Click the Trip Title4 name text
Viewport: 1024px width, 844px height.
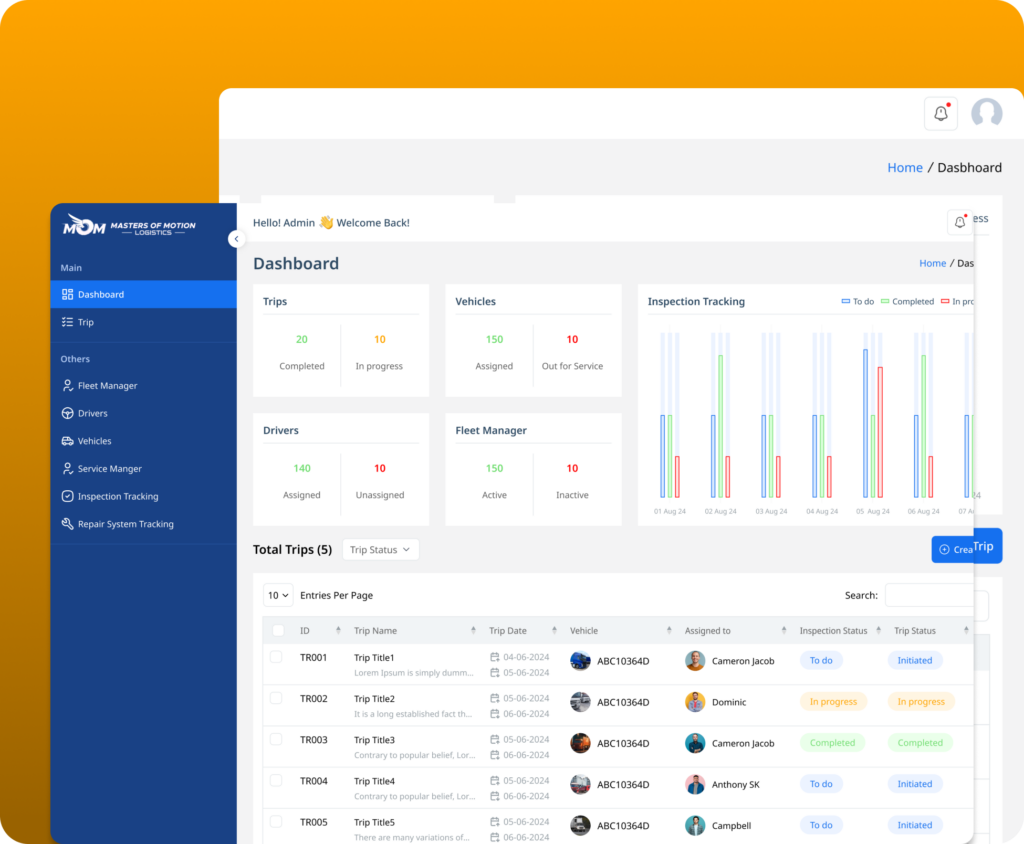(374, 781)
